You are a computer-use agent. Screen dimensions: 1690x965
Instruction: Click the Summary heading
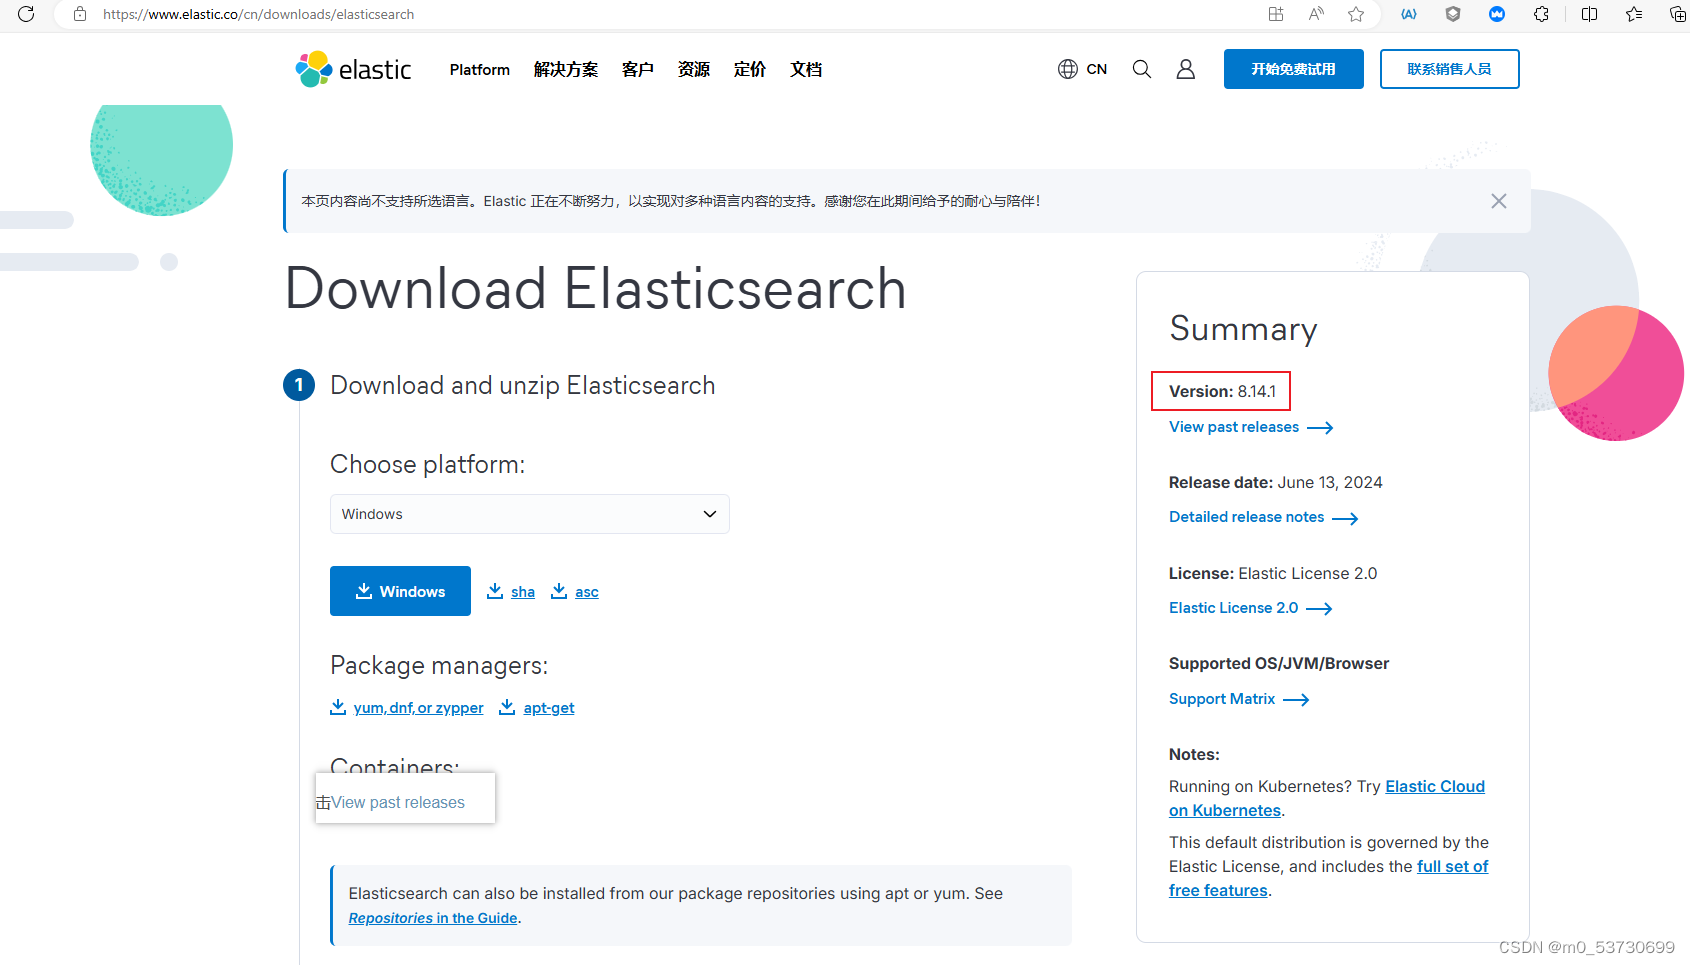1243,328
